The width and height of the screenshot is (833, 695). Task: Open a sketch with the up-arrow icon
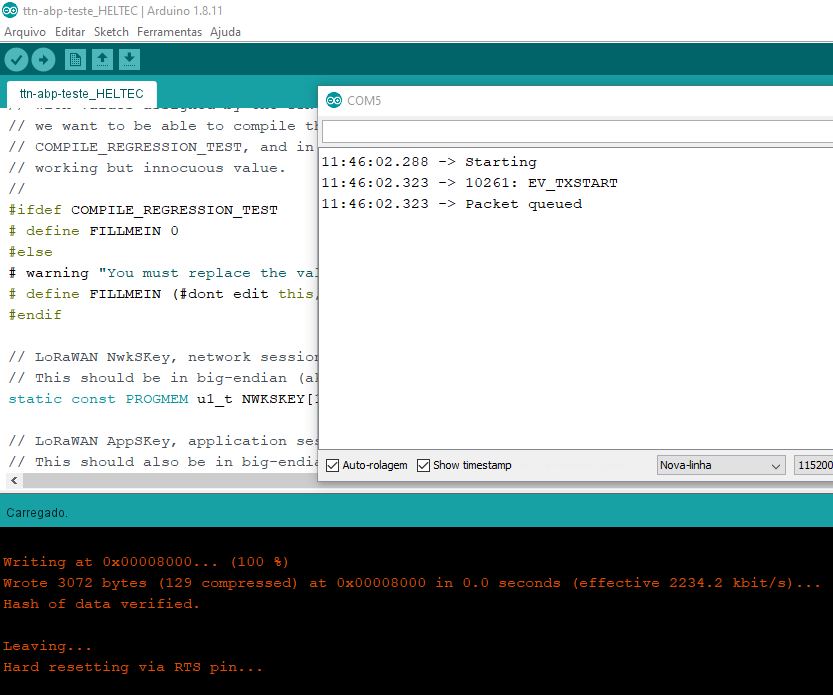point(102,60)
